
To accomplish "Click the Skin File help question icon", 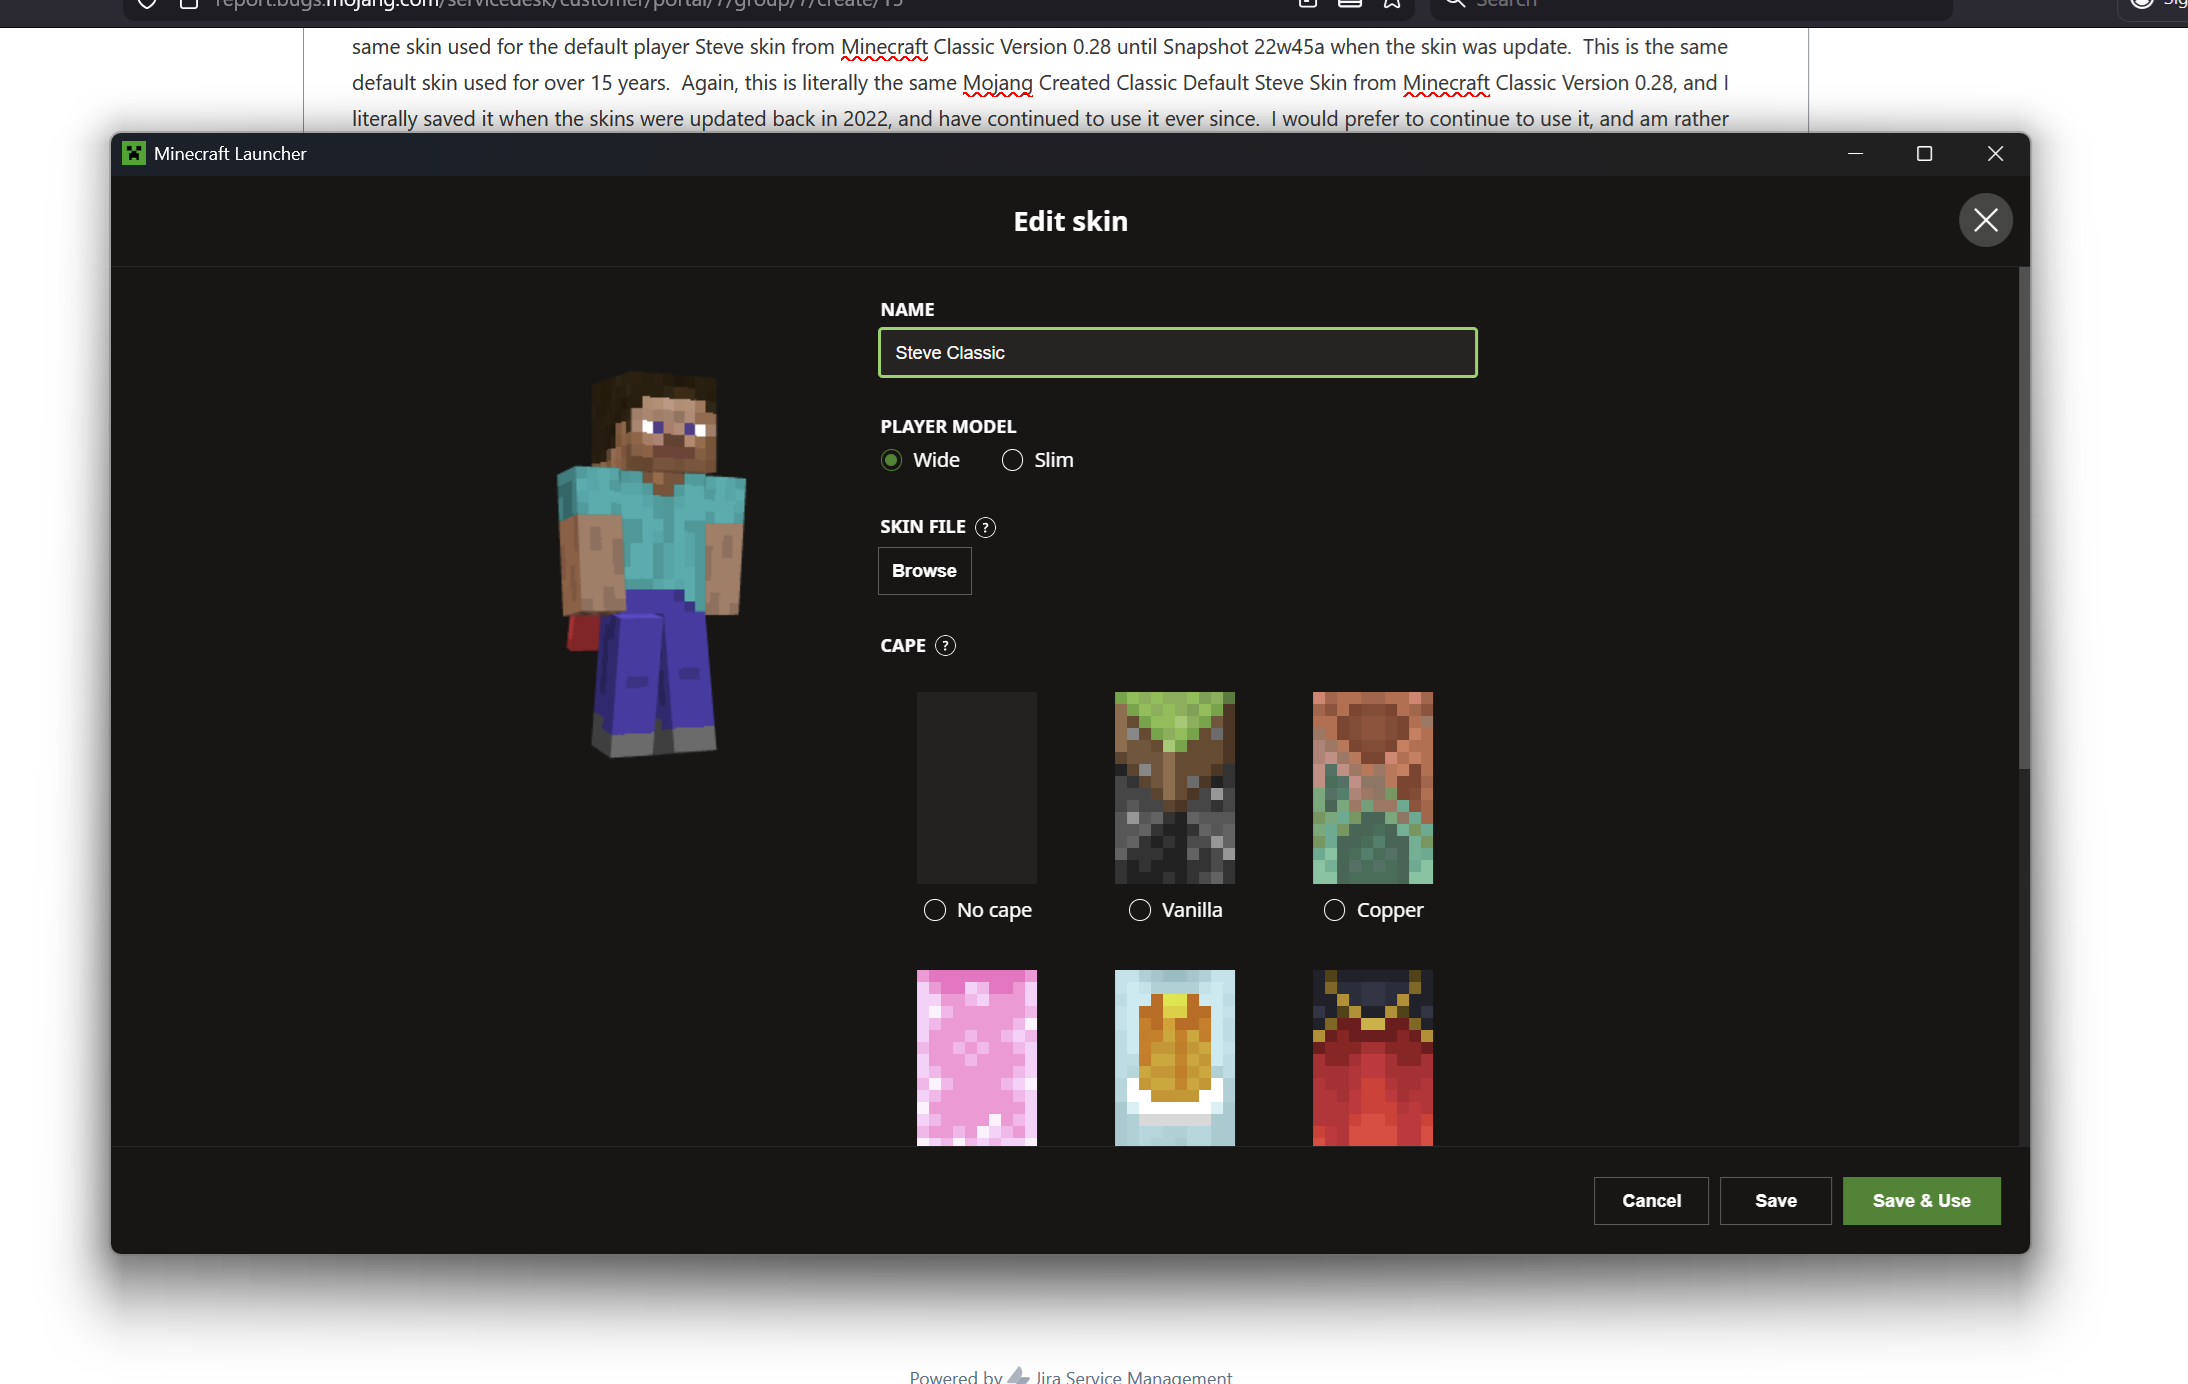I will tap(985, 527).
